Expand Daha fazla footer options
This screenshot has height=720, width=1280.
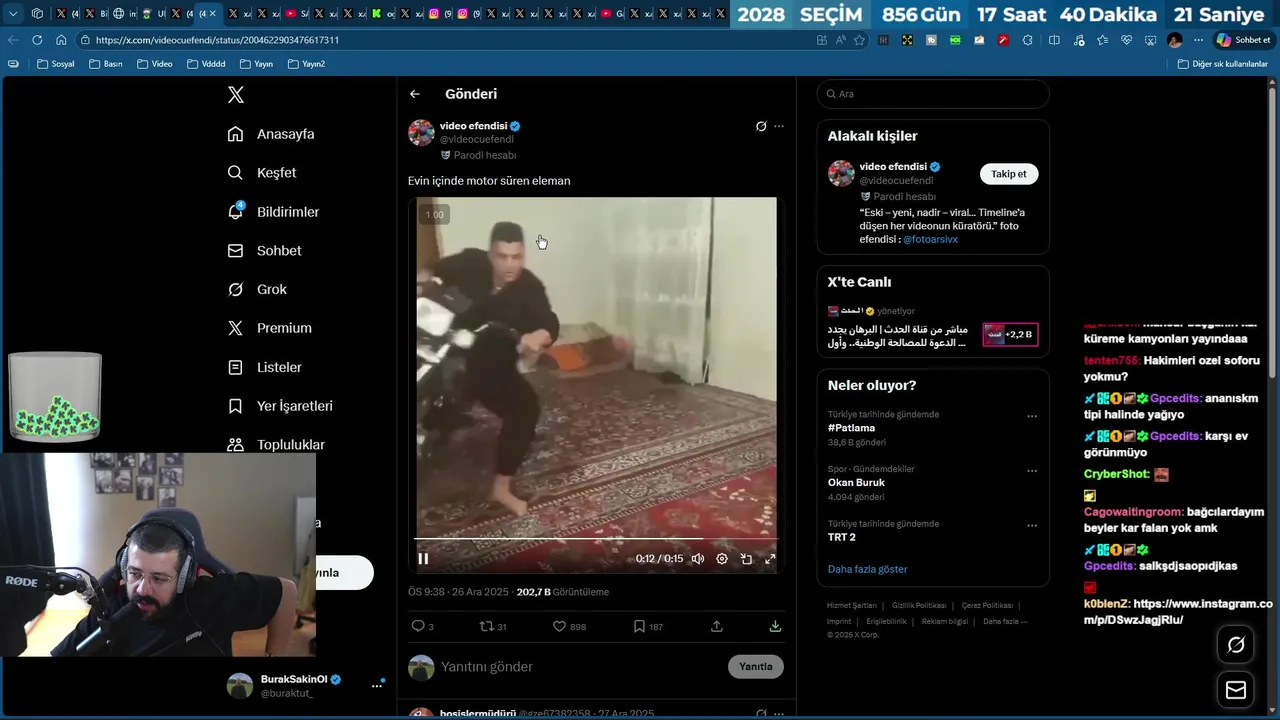[1005, 621]
